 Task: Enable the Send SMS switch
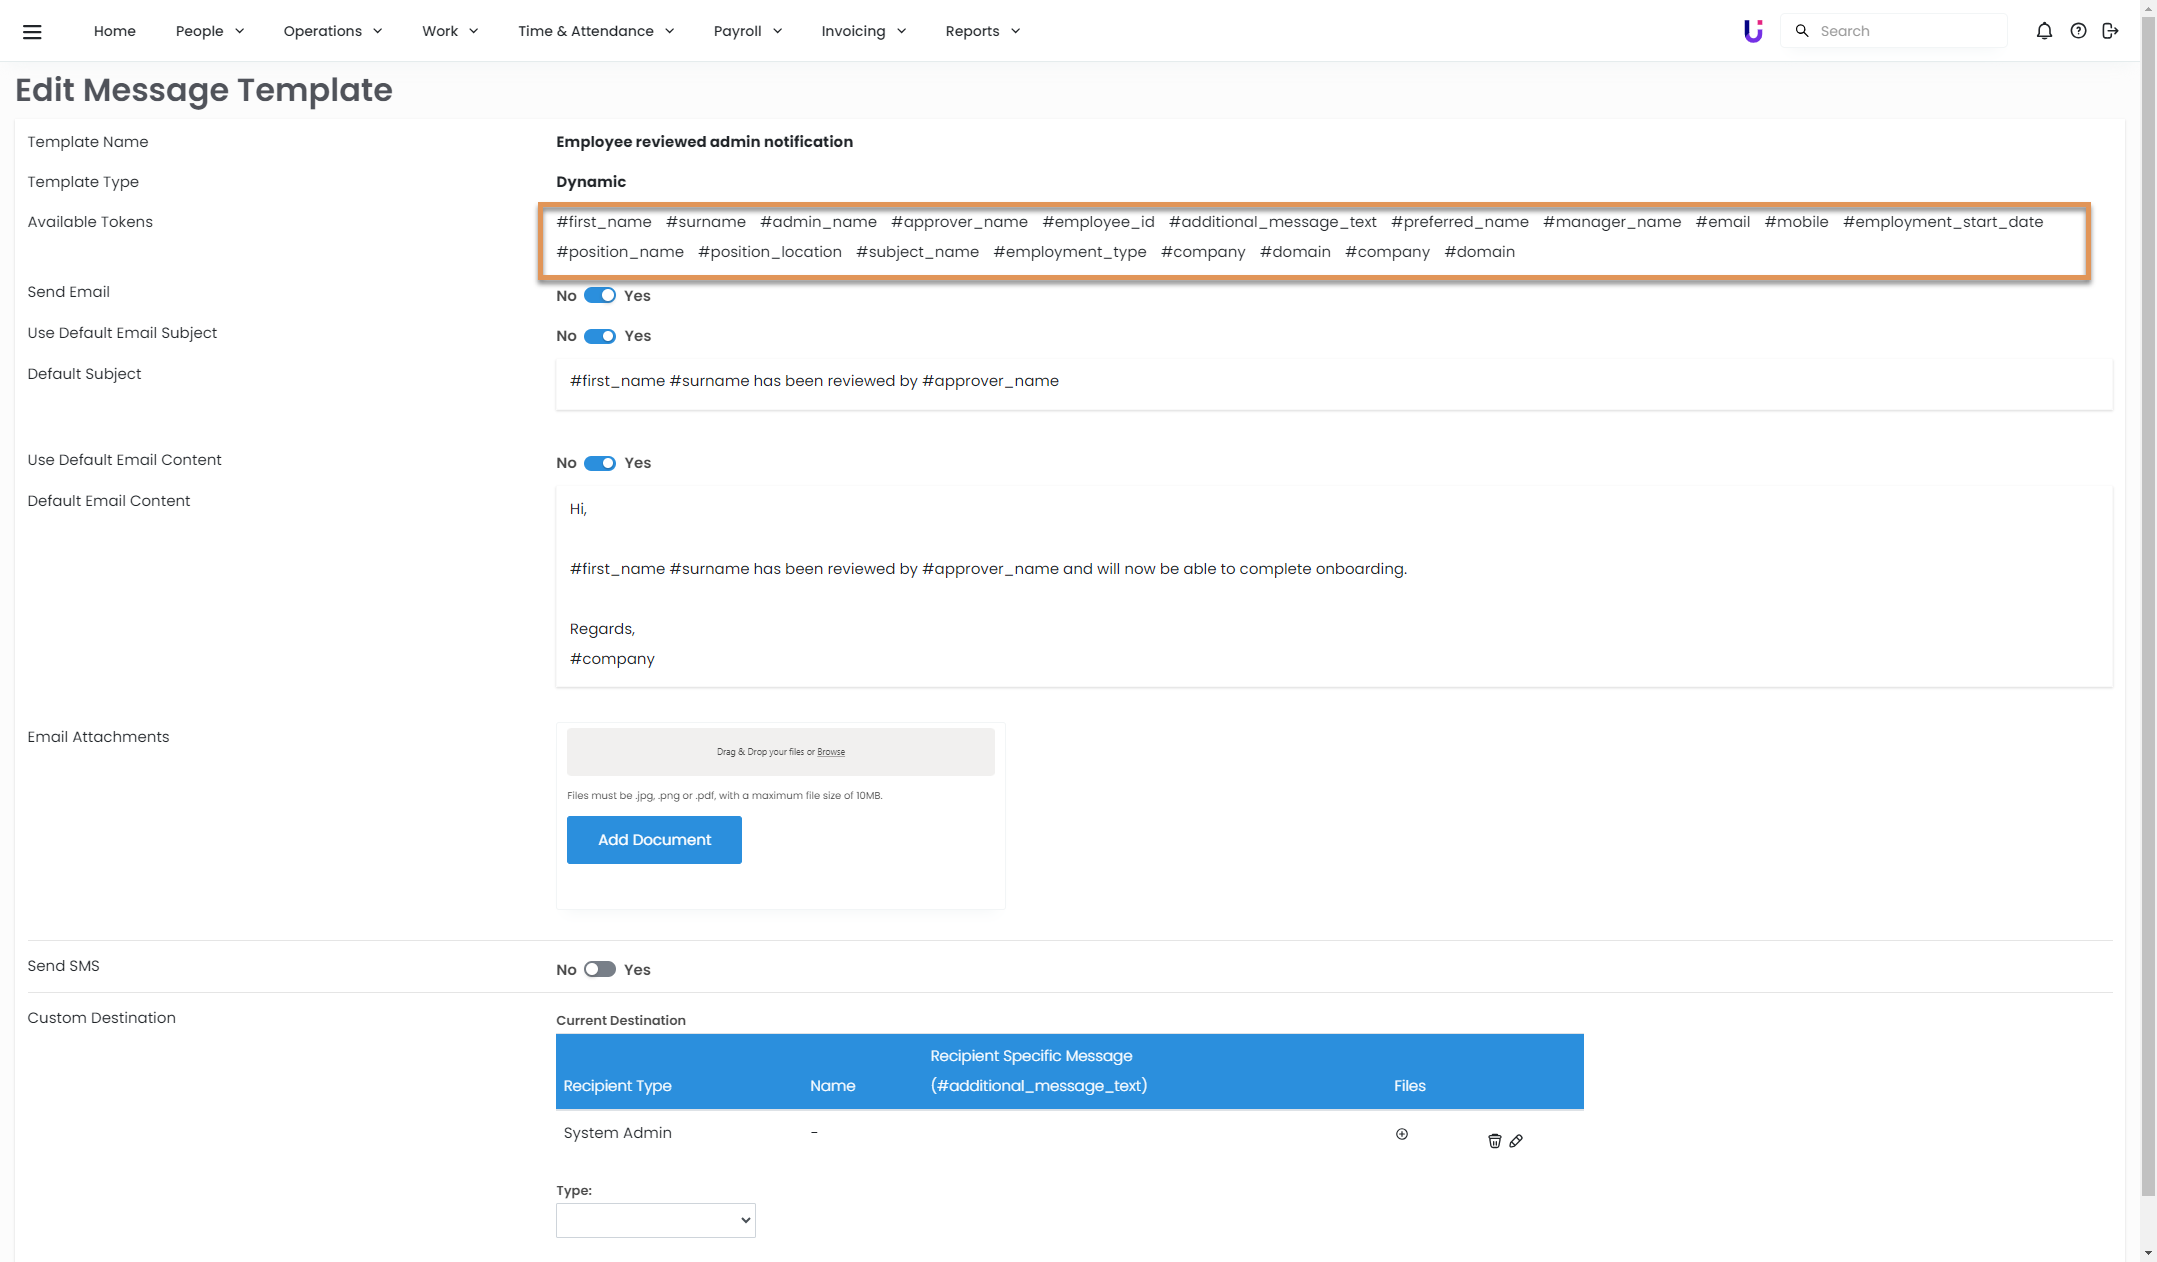600,970
